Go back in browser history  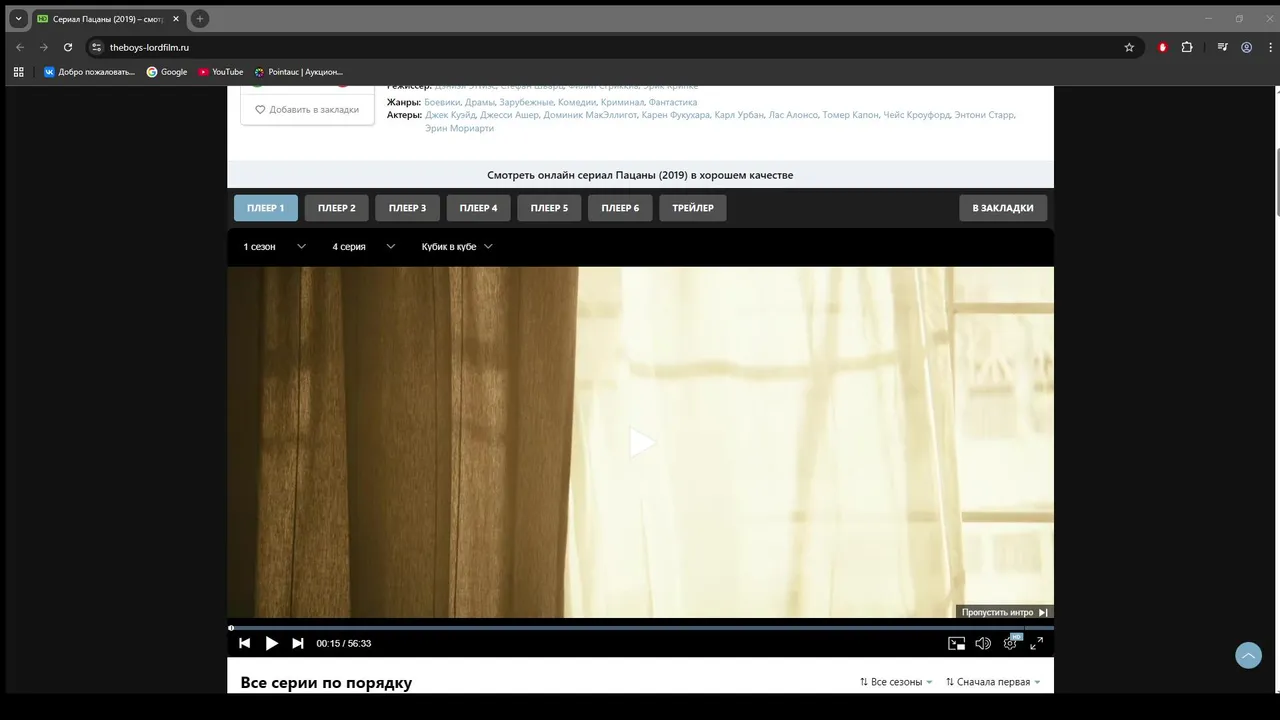tap(20, 47)
